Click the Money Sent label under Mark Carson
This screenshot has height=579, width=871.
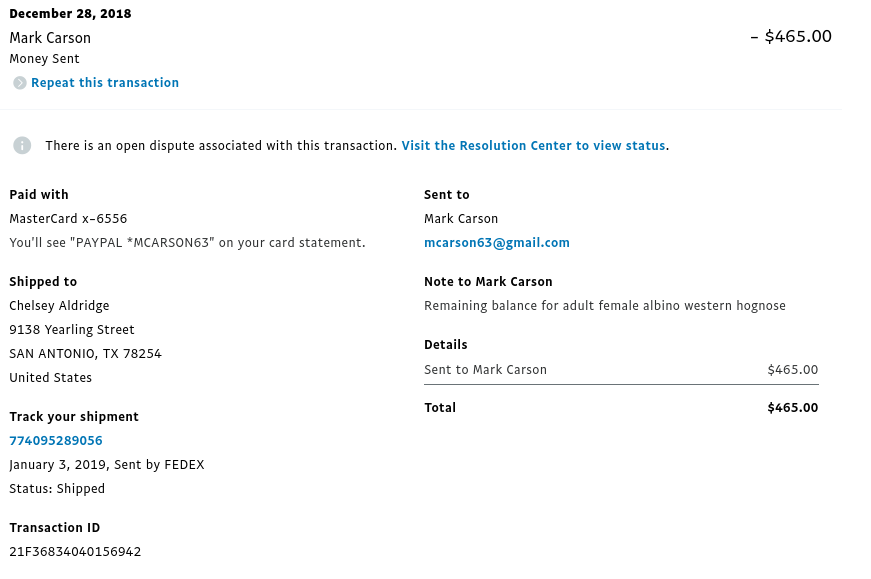coord(44,59)
